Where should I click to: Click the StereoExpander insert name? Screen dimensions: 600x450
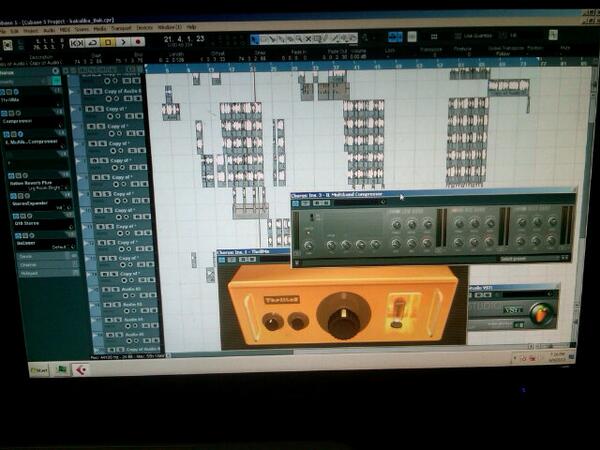[31, 203]
